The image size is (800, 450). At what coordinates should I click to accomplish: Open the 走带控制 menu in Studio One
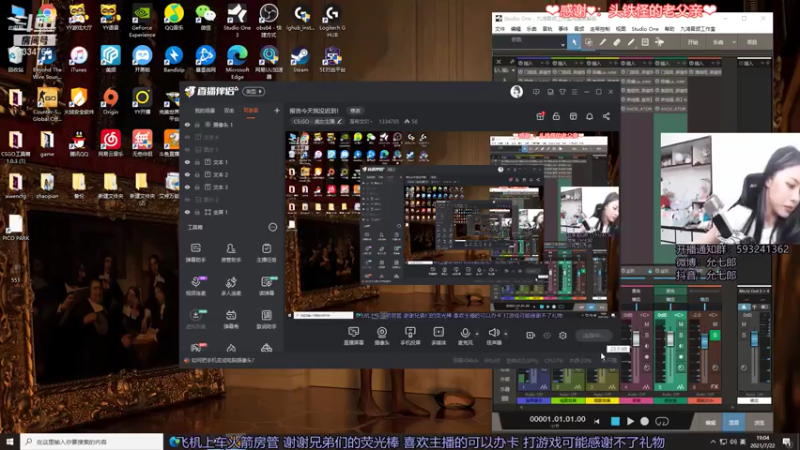click(599, 29)
